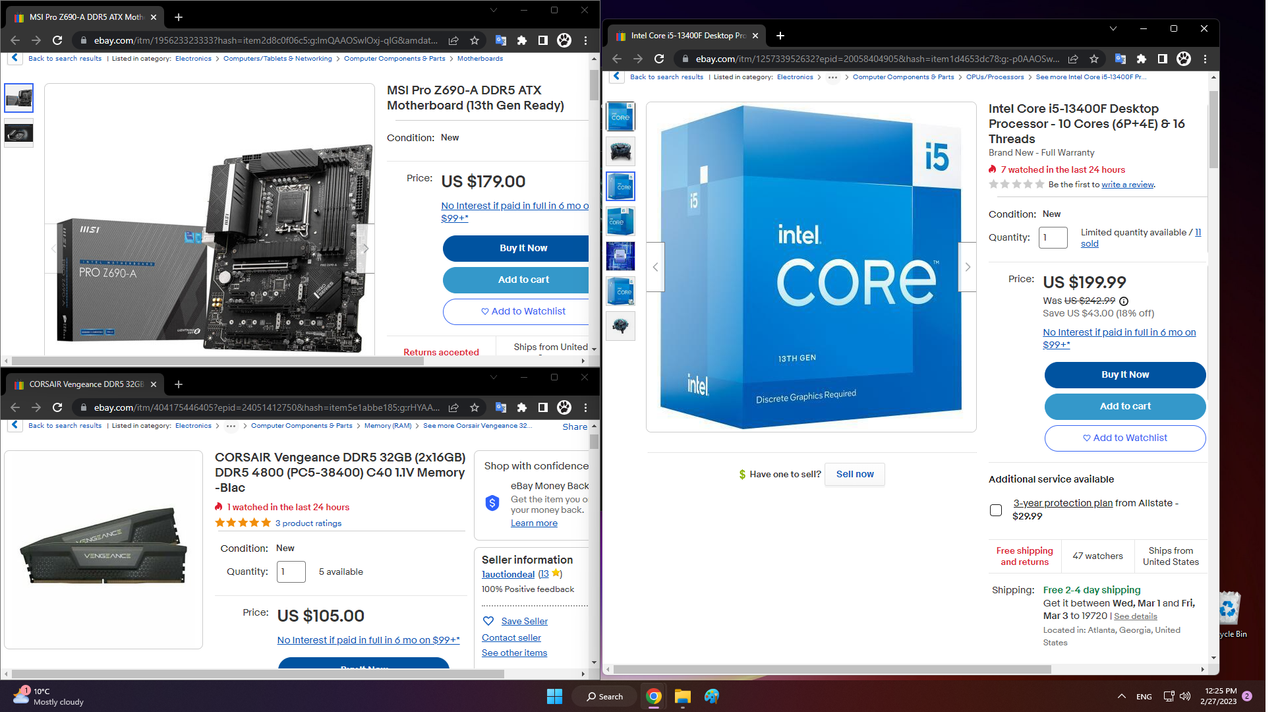Viewport: 1280px width, 712px height.
Task: Open tab search dropdown in Intel window
Action: [x=1113, y=29]
